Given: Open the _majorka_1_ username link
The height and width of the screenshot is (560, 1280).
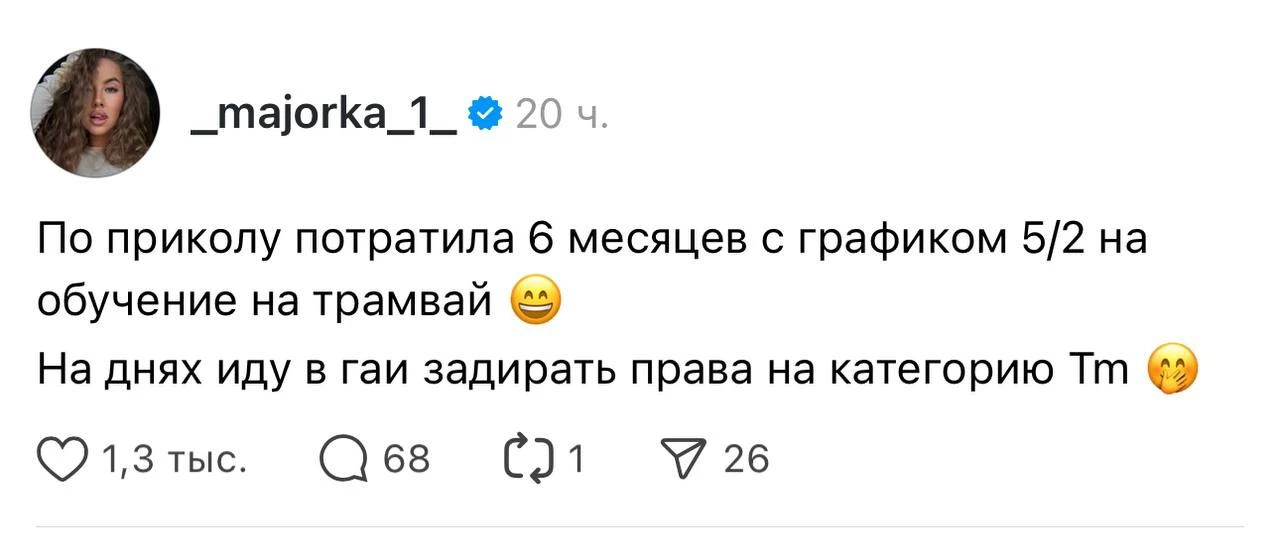Looking at the screenshot, I should point(325,117).
